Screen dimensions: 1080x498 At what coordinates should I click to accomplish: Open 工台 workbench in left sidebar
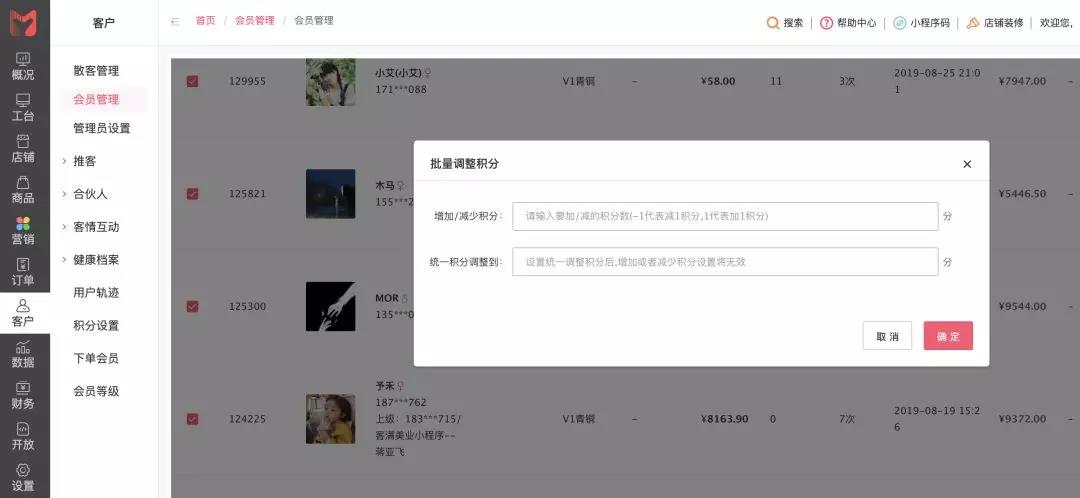click(23, 108)
